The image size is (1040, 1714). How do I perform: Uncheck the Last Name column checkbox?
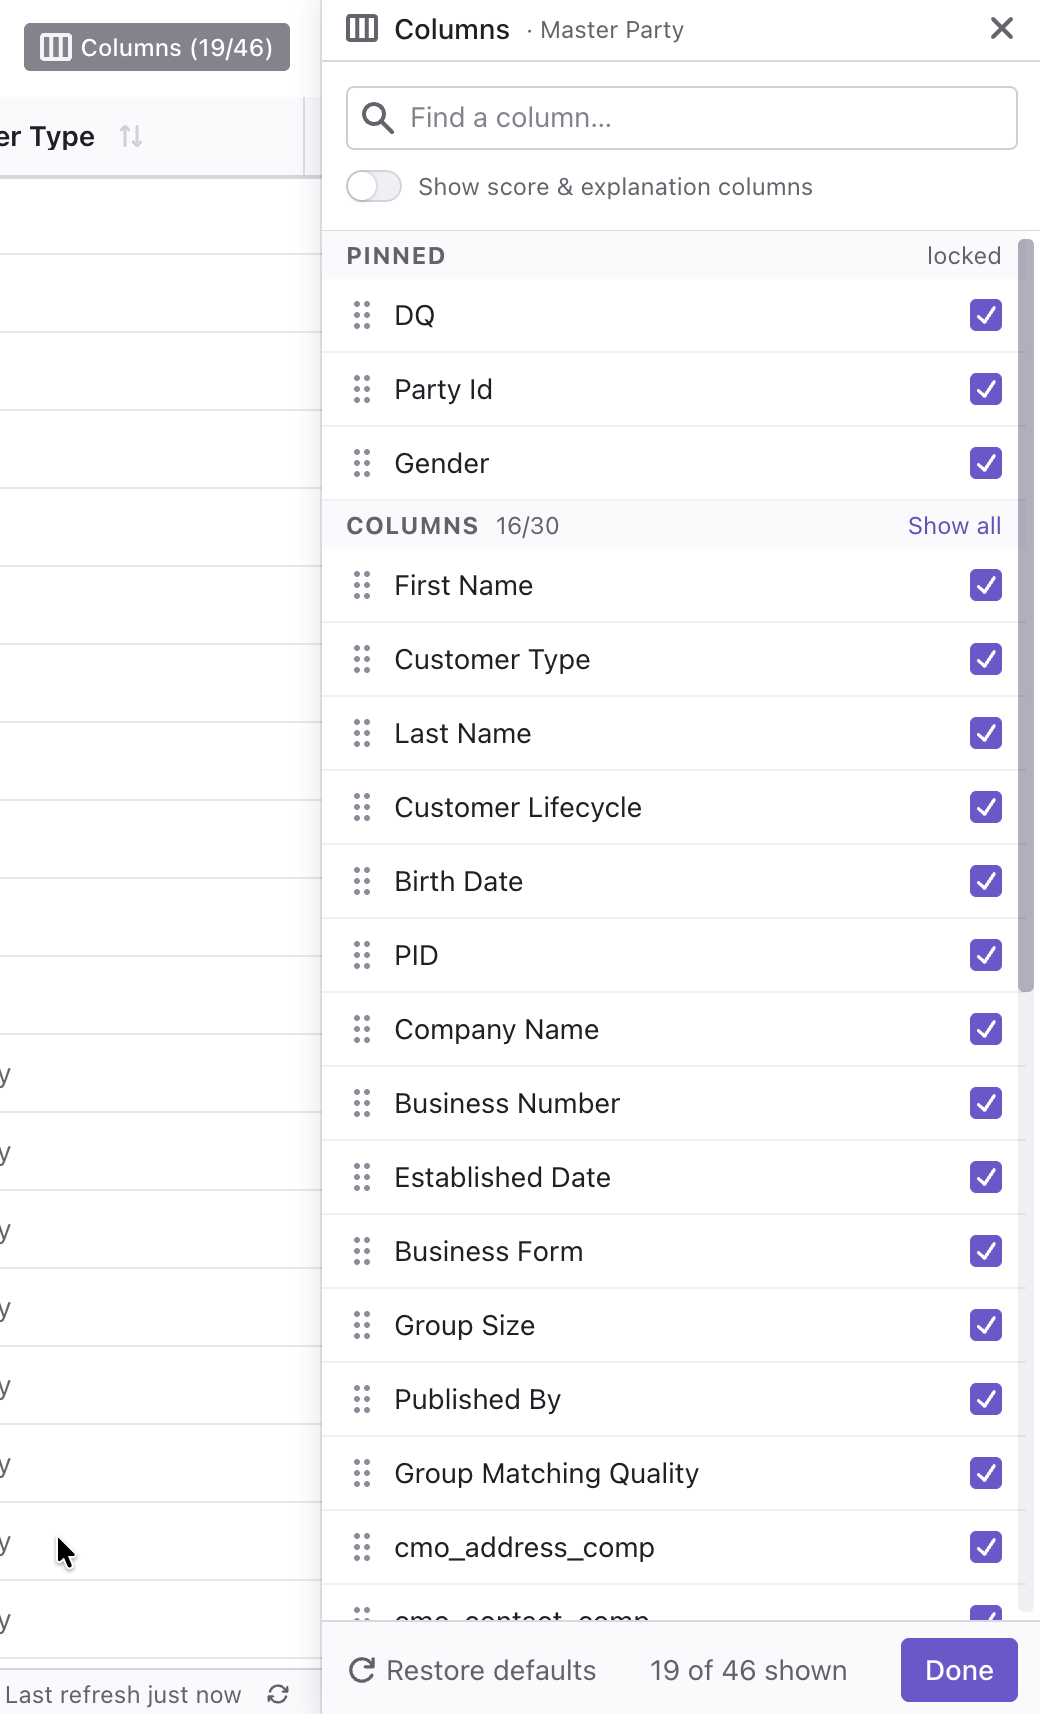[986, 733]
